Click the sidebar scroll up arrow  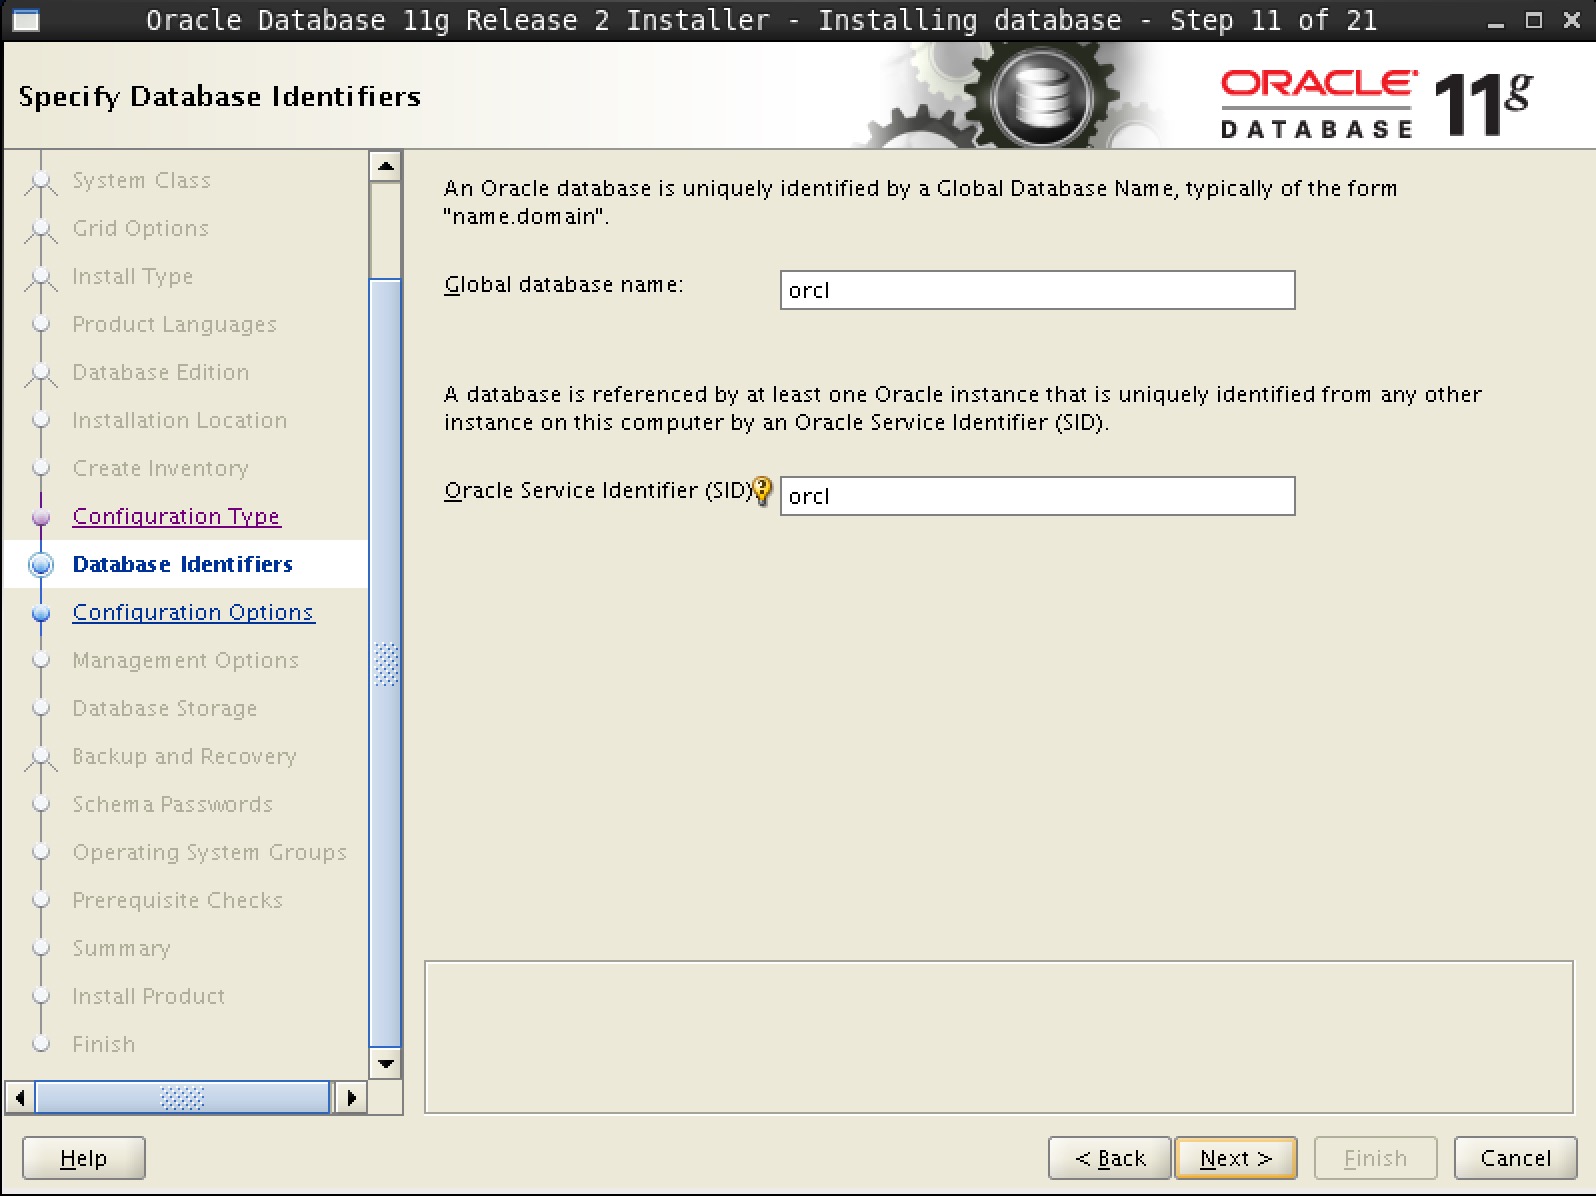click(385, 166)
